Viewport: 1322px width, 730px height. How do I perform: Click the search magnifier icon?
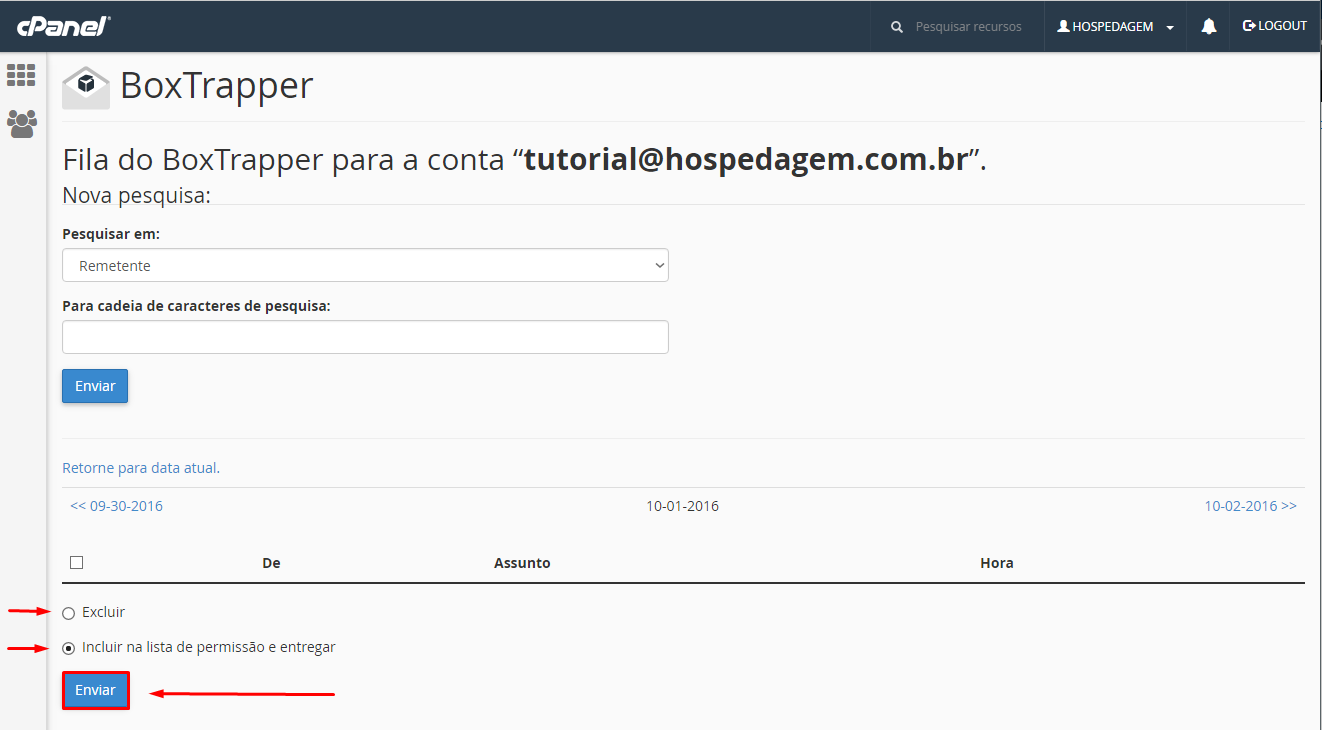[x=897, y=27]
